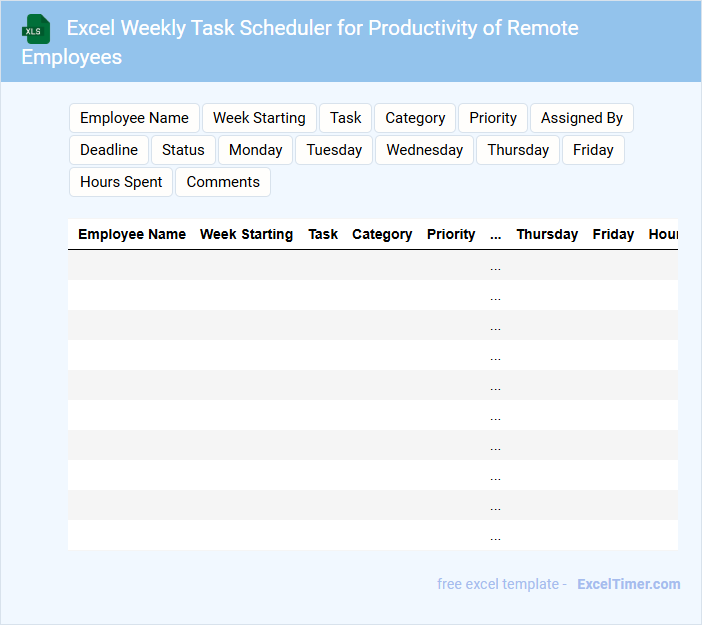Click the Week Starting tag
This screenshot has width=702, height=625.
(x=259, y=118)
